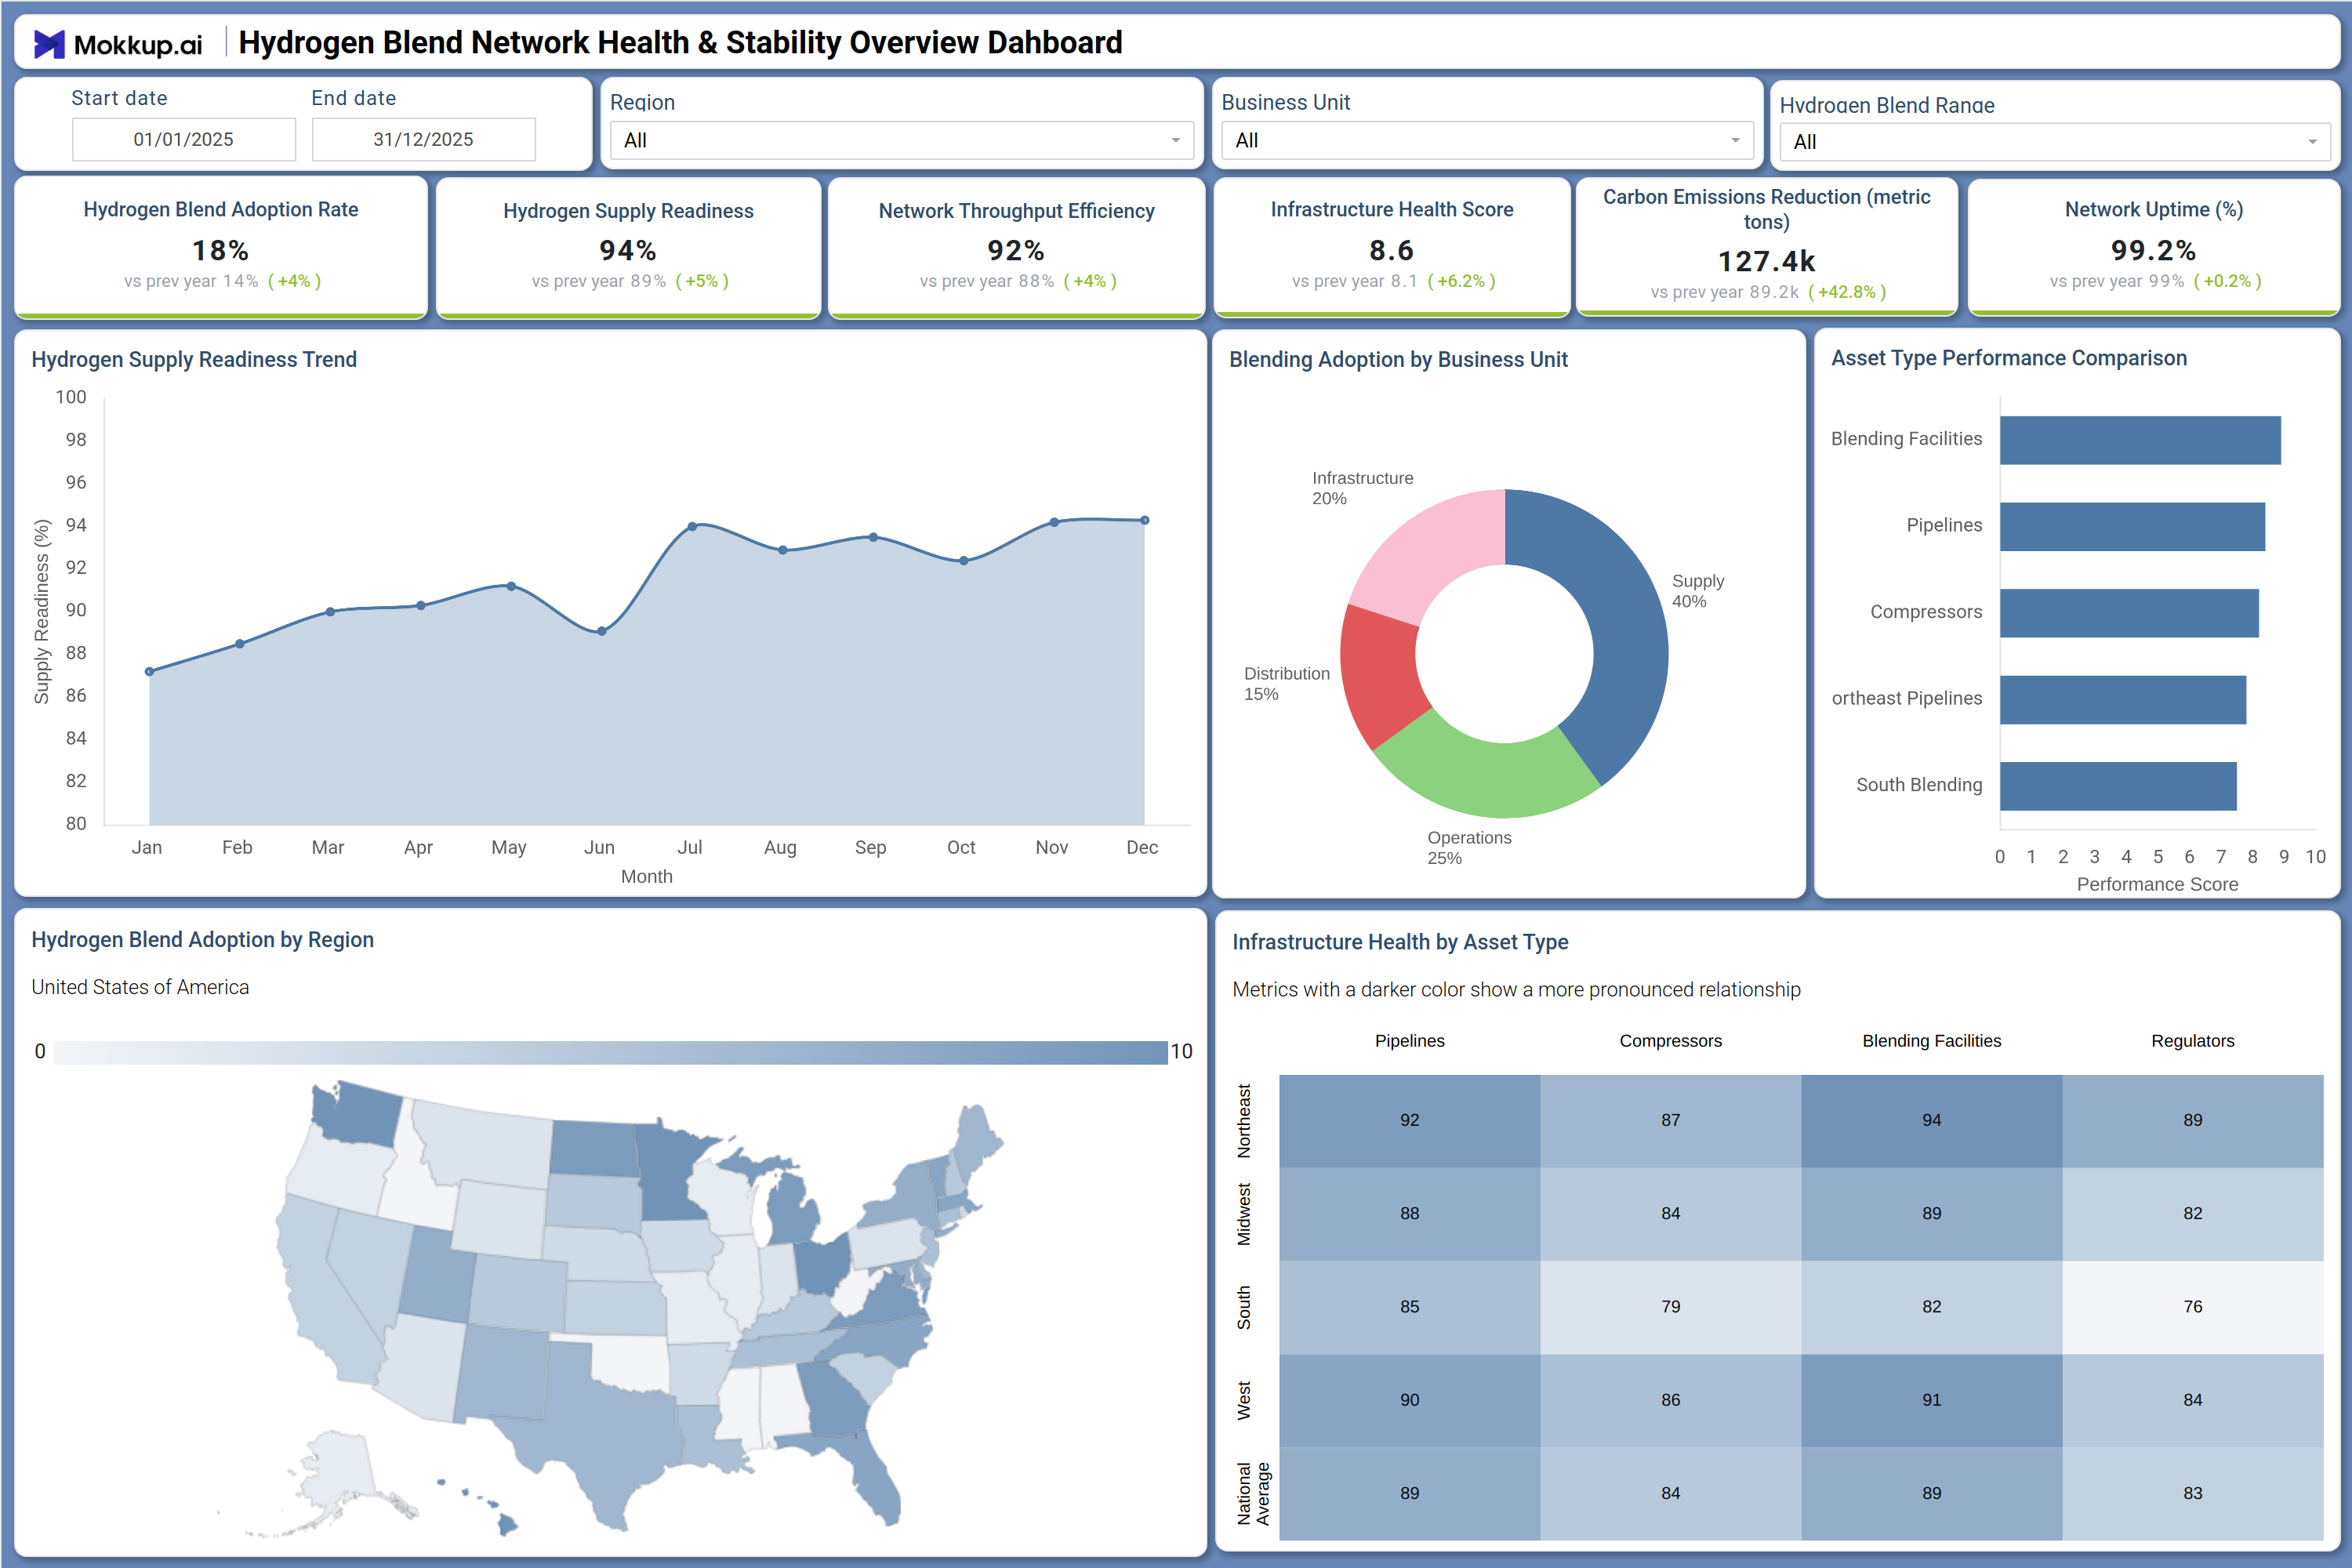Click the Hydrogen Blend Adoption by Region title

pyautogui.click(x=203, y=940)
